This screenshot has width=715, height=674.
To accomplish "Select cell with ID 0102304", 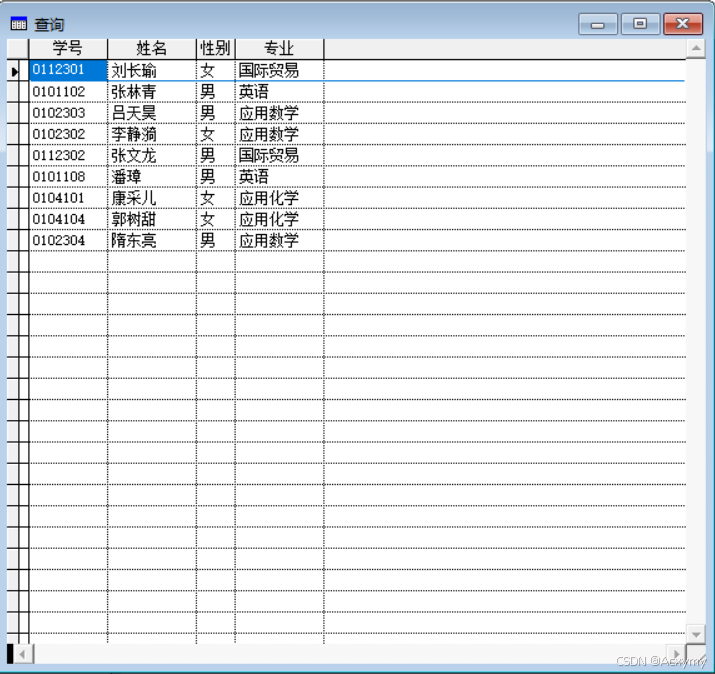I will (x=68, y=240).
